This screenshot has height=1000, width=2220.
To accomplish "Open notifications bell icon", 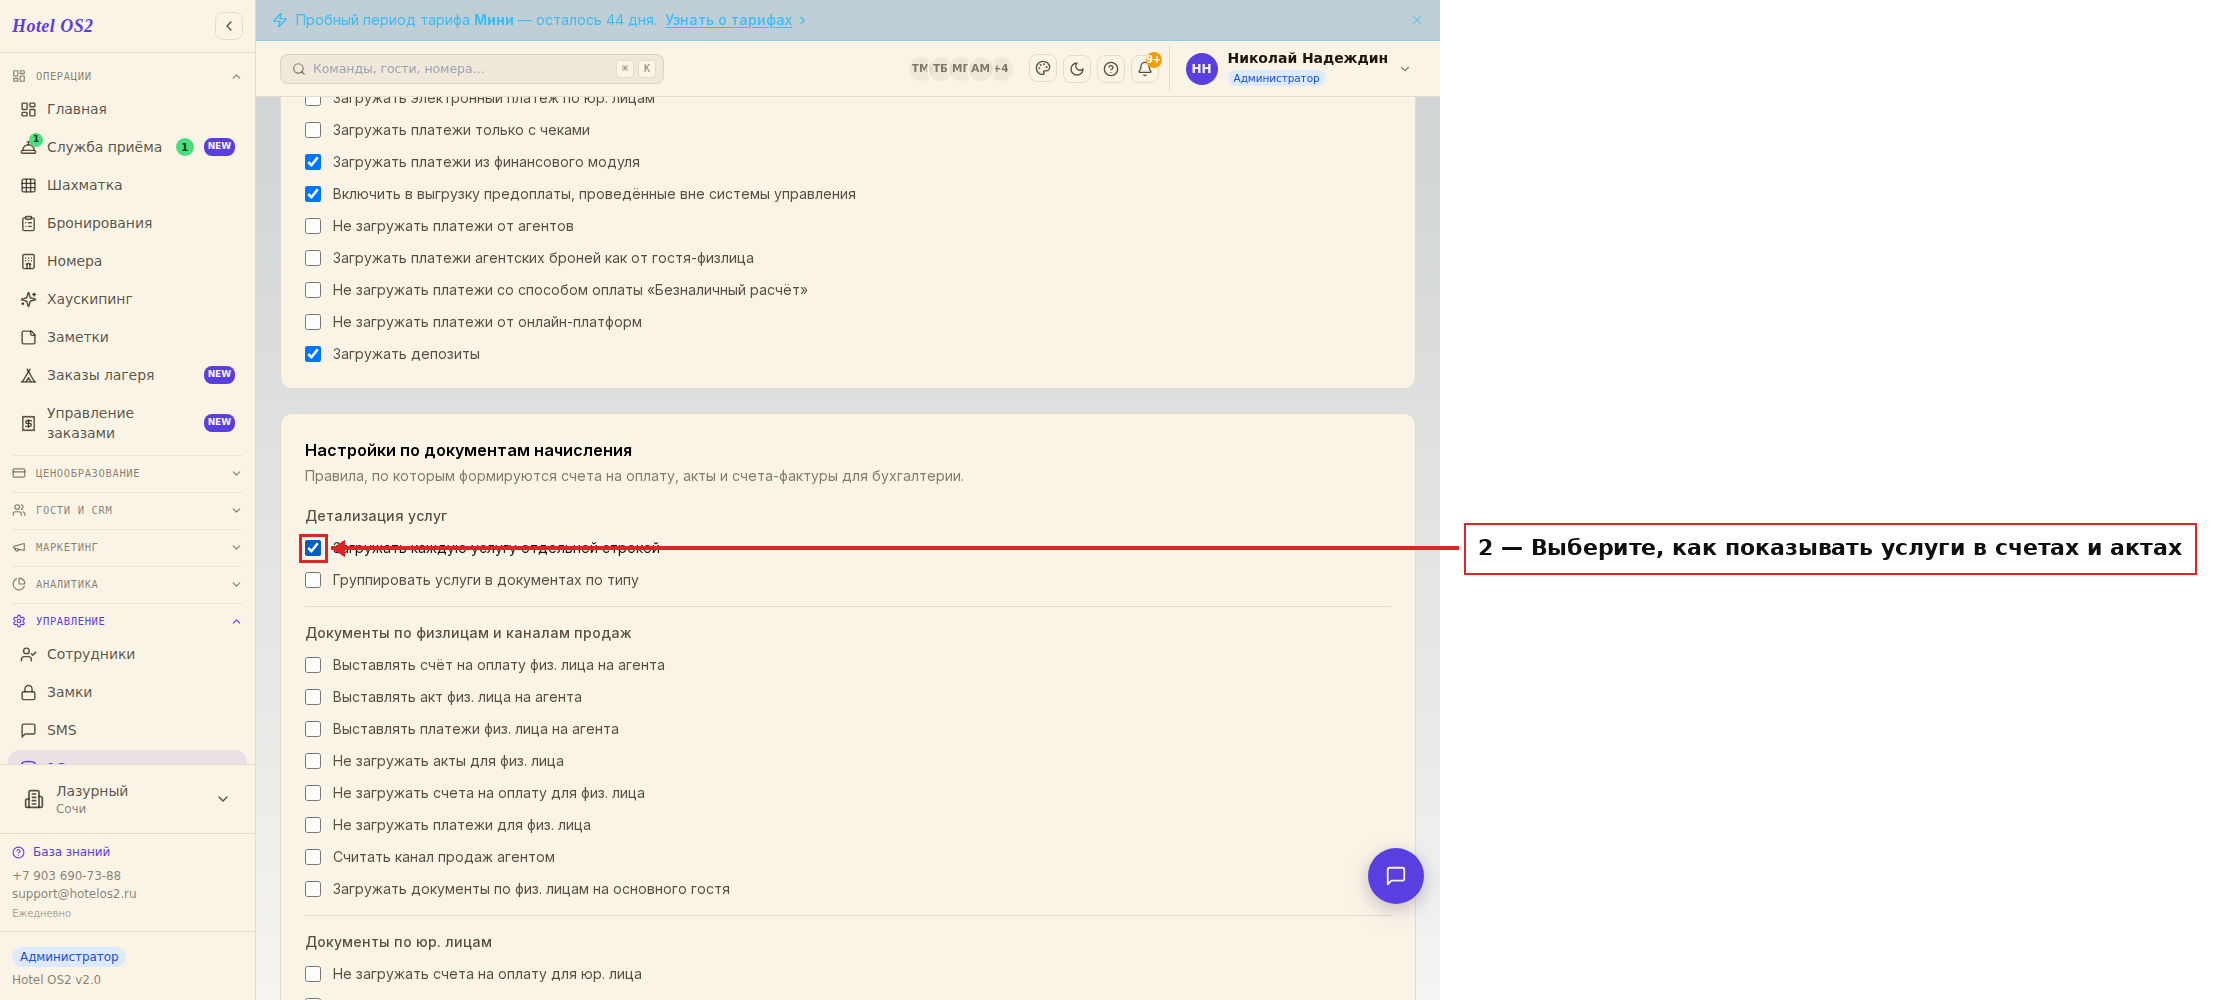I will (x=1145, y=69).
